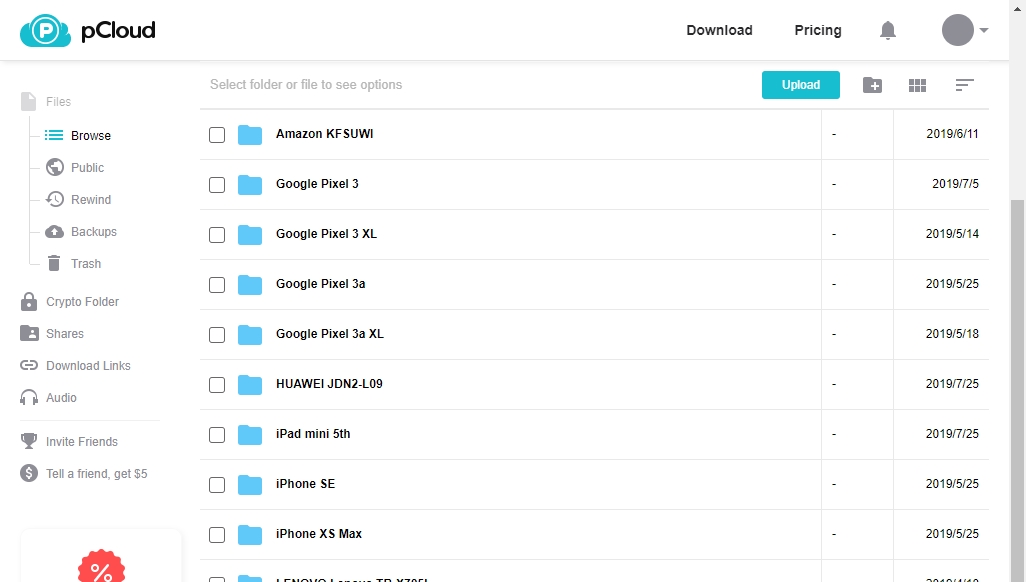Open the sort options icon
This screenshot has width=1026, height=582.
click(964, 85)
